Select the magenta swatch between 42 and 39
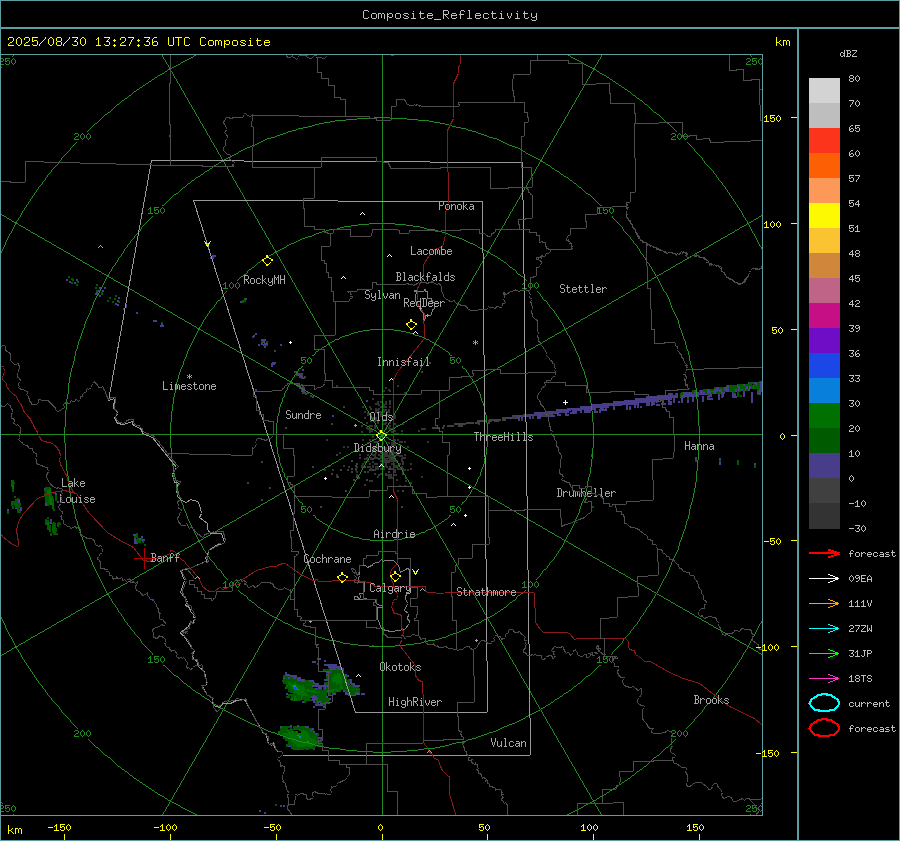 click(x=824, y=316)
